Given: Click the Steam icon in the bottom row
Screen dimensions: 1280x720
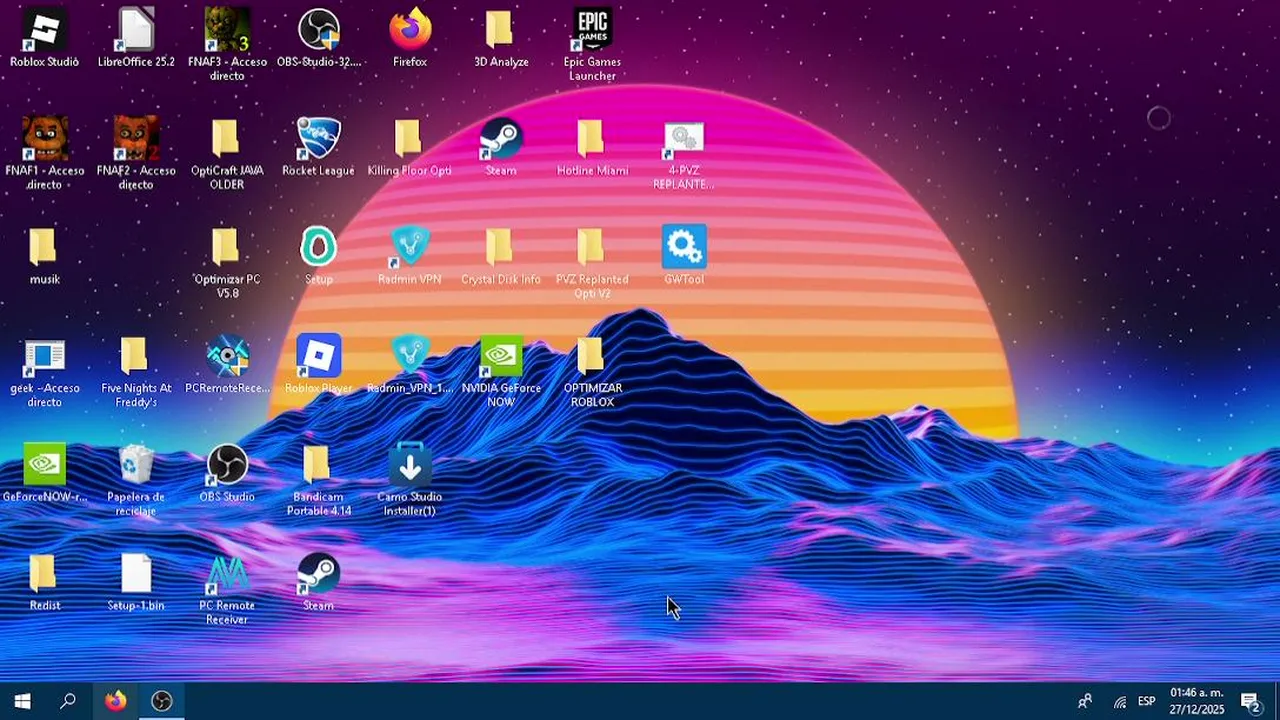Looking at the screenshot, I should point(319,576).
